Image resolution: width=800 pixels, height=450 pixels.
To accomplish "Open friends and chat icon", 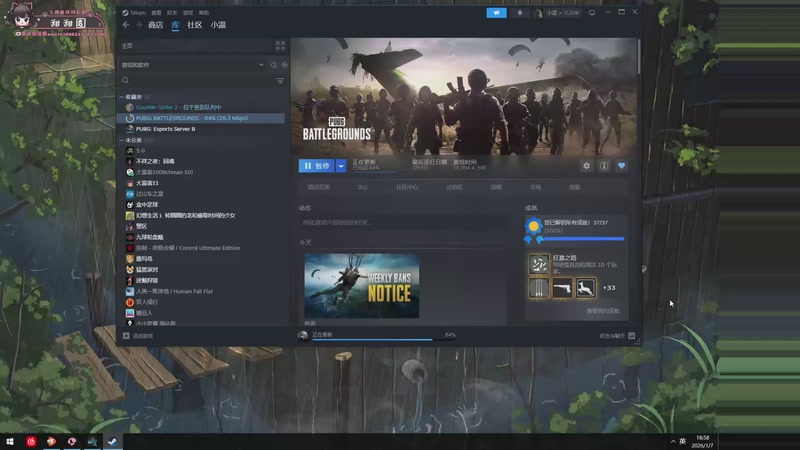I will point(632,336).
